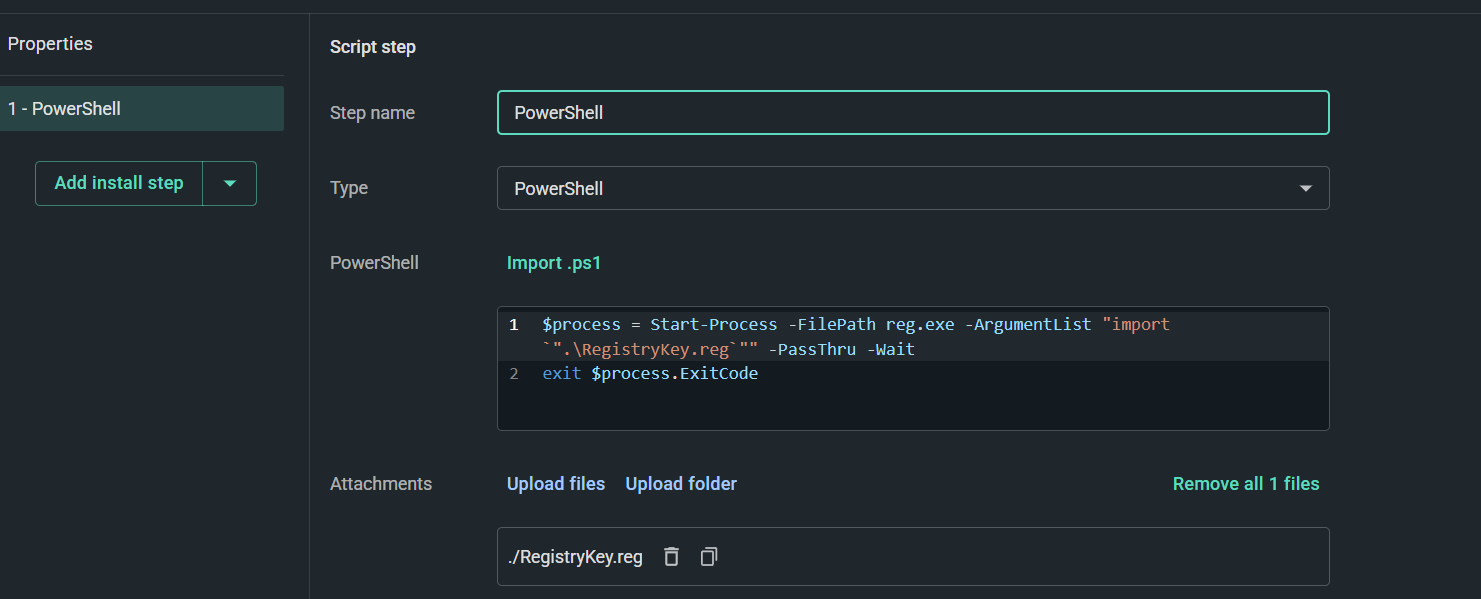Delete the RegistryKey.reg attachment with trash icon
1481x599 pixels.
coord(672,556)
